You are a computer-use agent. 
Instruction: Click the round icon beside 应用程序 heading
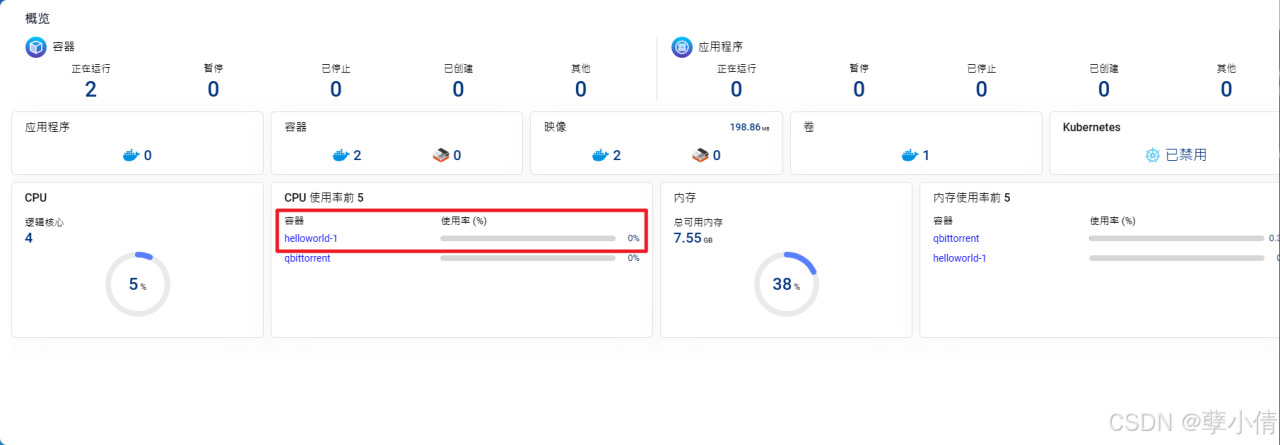pyautogui.click(x=682, y=46)
